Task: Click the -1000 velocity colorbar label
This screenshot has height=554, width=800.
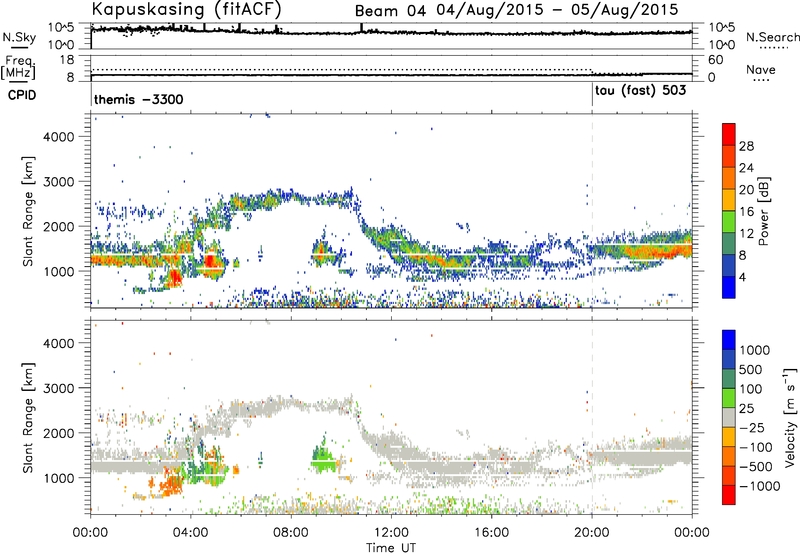Action: [760, 486]
